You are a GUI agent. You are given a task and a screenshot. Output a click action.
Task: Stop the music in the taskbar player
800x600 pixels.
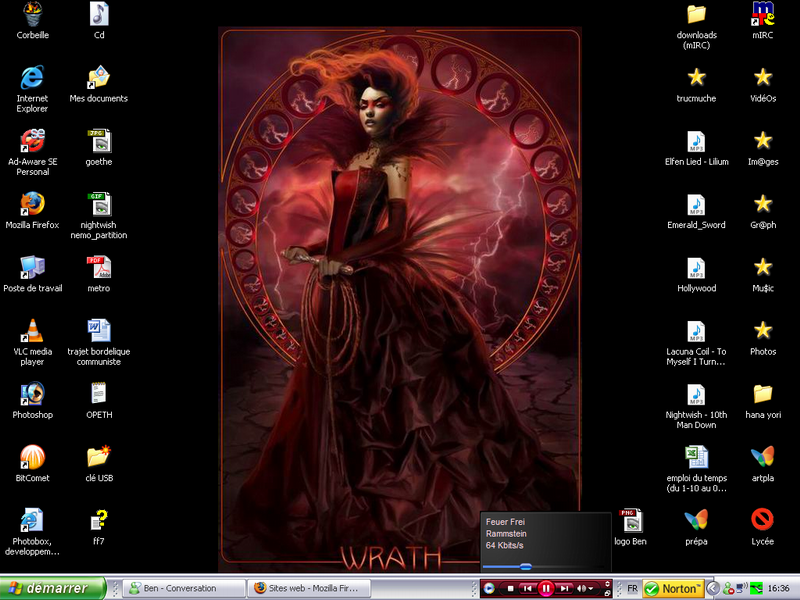pyautogui.click(x=510, y=589)
